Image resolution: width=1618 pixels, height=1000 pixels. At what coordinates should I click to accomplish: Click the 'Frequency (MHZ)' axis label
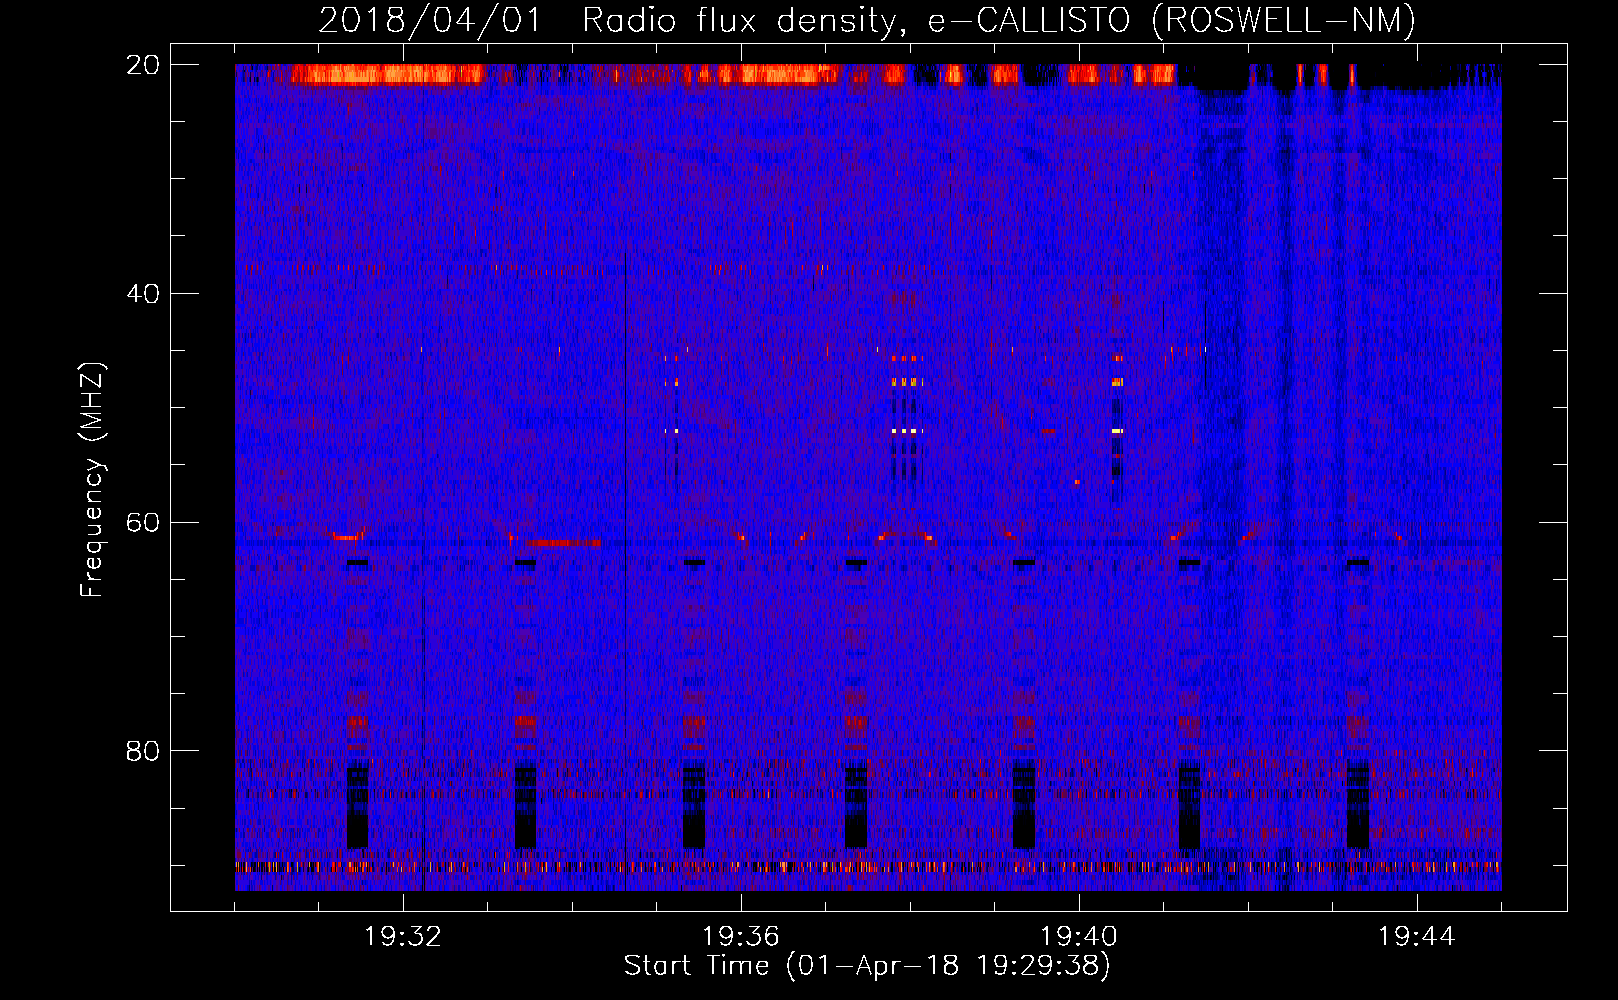pos(92,480)
